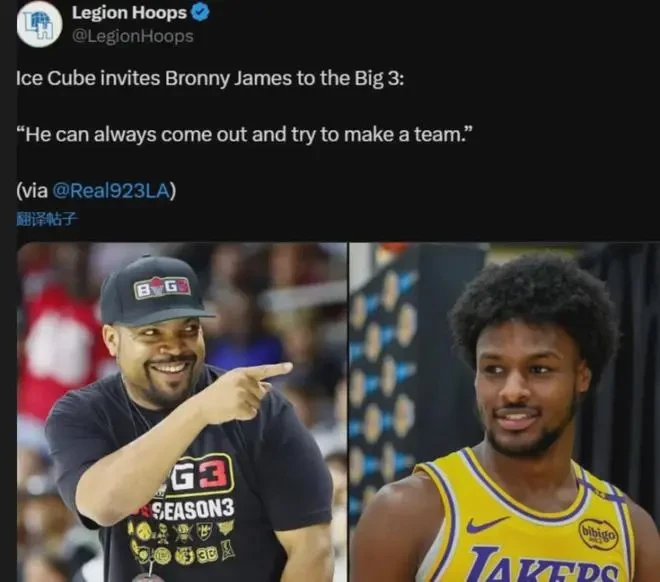The image size is (660, 582).
Task: Click the blue verified checkmark badge
Action: coord(200,13)
